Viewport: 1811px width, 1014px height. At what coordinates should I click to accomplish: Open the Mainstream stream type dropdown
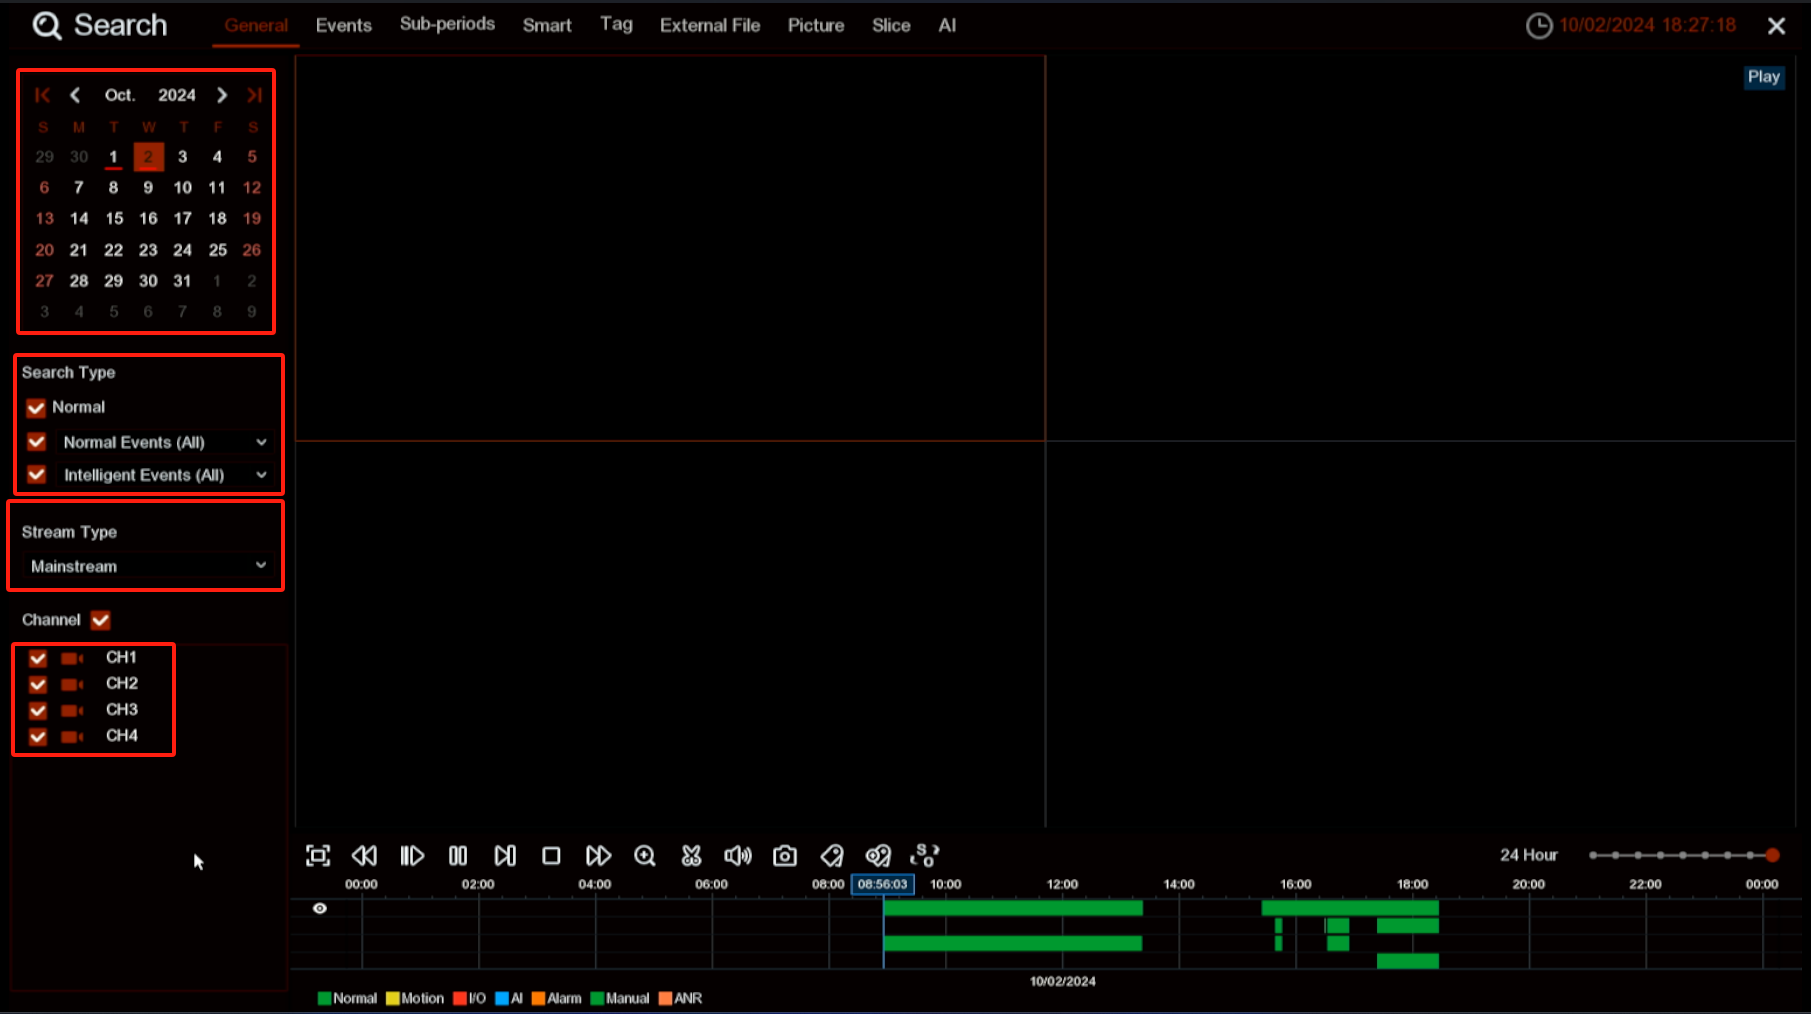click(x=148, y=566)
